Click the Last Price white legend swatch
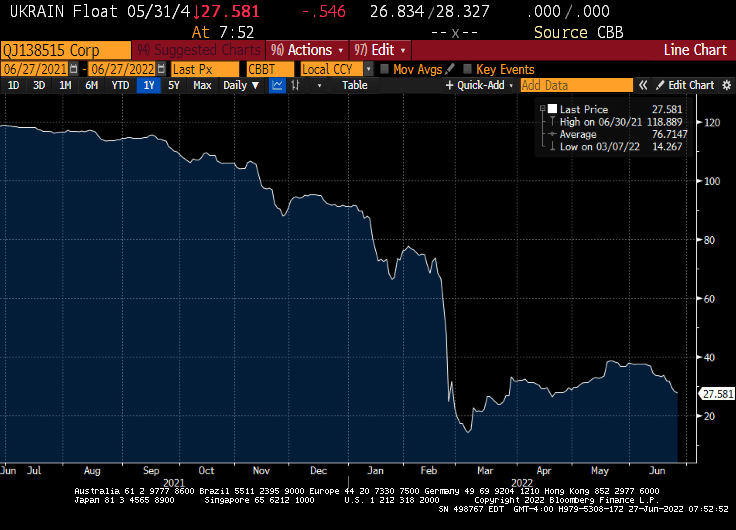This screenshot has width=736, height=530. (x=552, y=108)
